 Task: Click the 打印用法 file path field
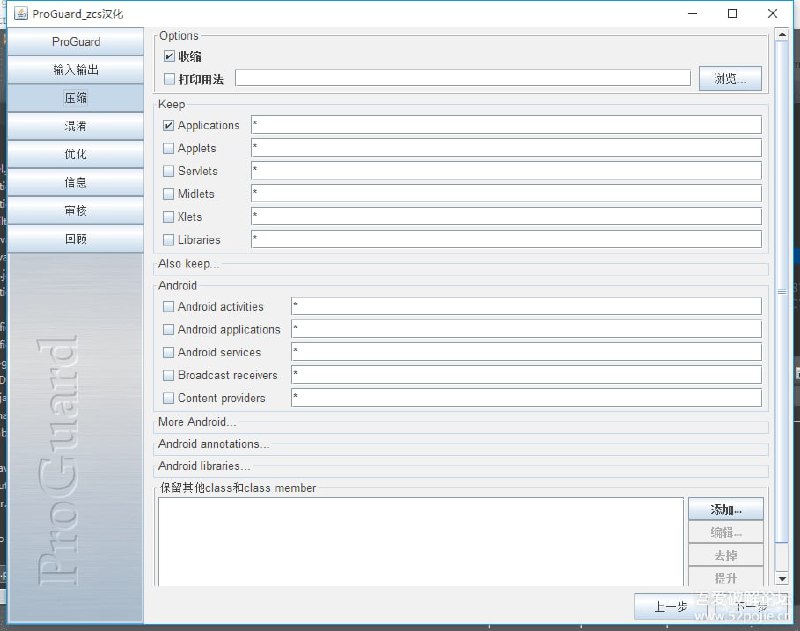(463, 78)
